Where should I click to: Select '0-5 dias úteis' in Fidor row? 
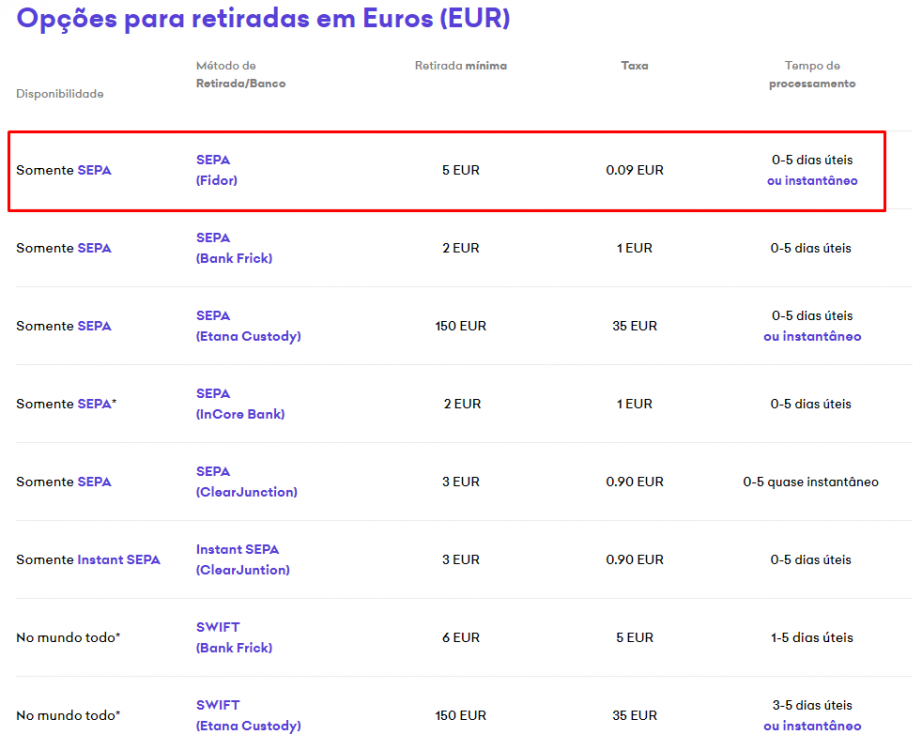coord(812,160)
